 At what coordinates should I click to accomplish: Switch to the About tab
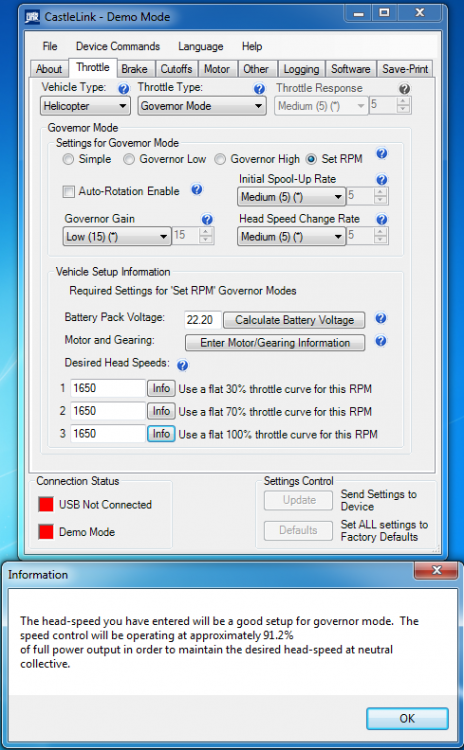coord(49,69)
